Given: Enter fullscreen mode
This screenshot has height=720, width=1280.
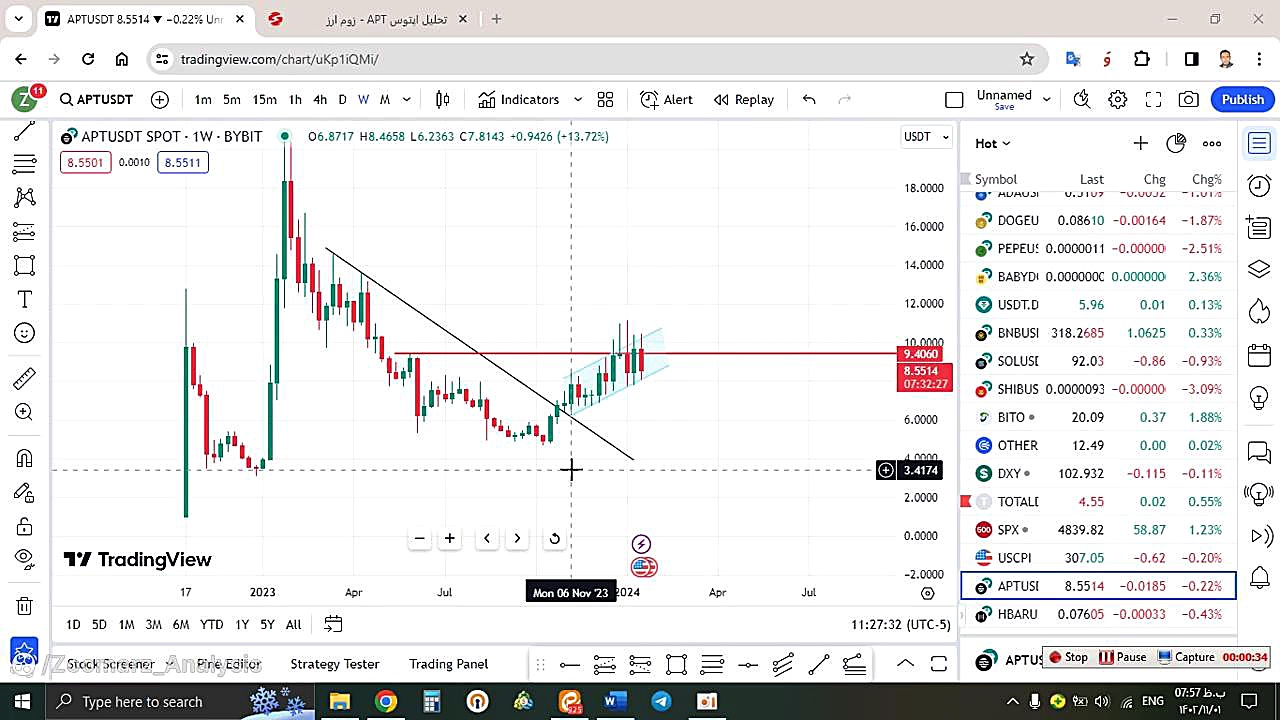Looking at the screenshot, I should (x=1153, y=99).
